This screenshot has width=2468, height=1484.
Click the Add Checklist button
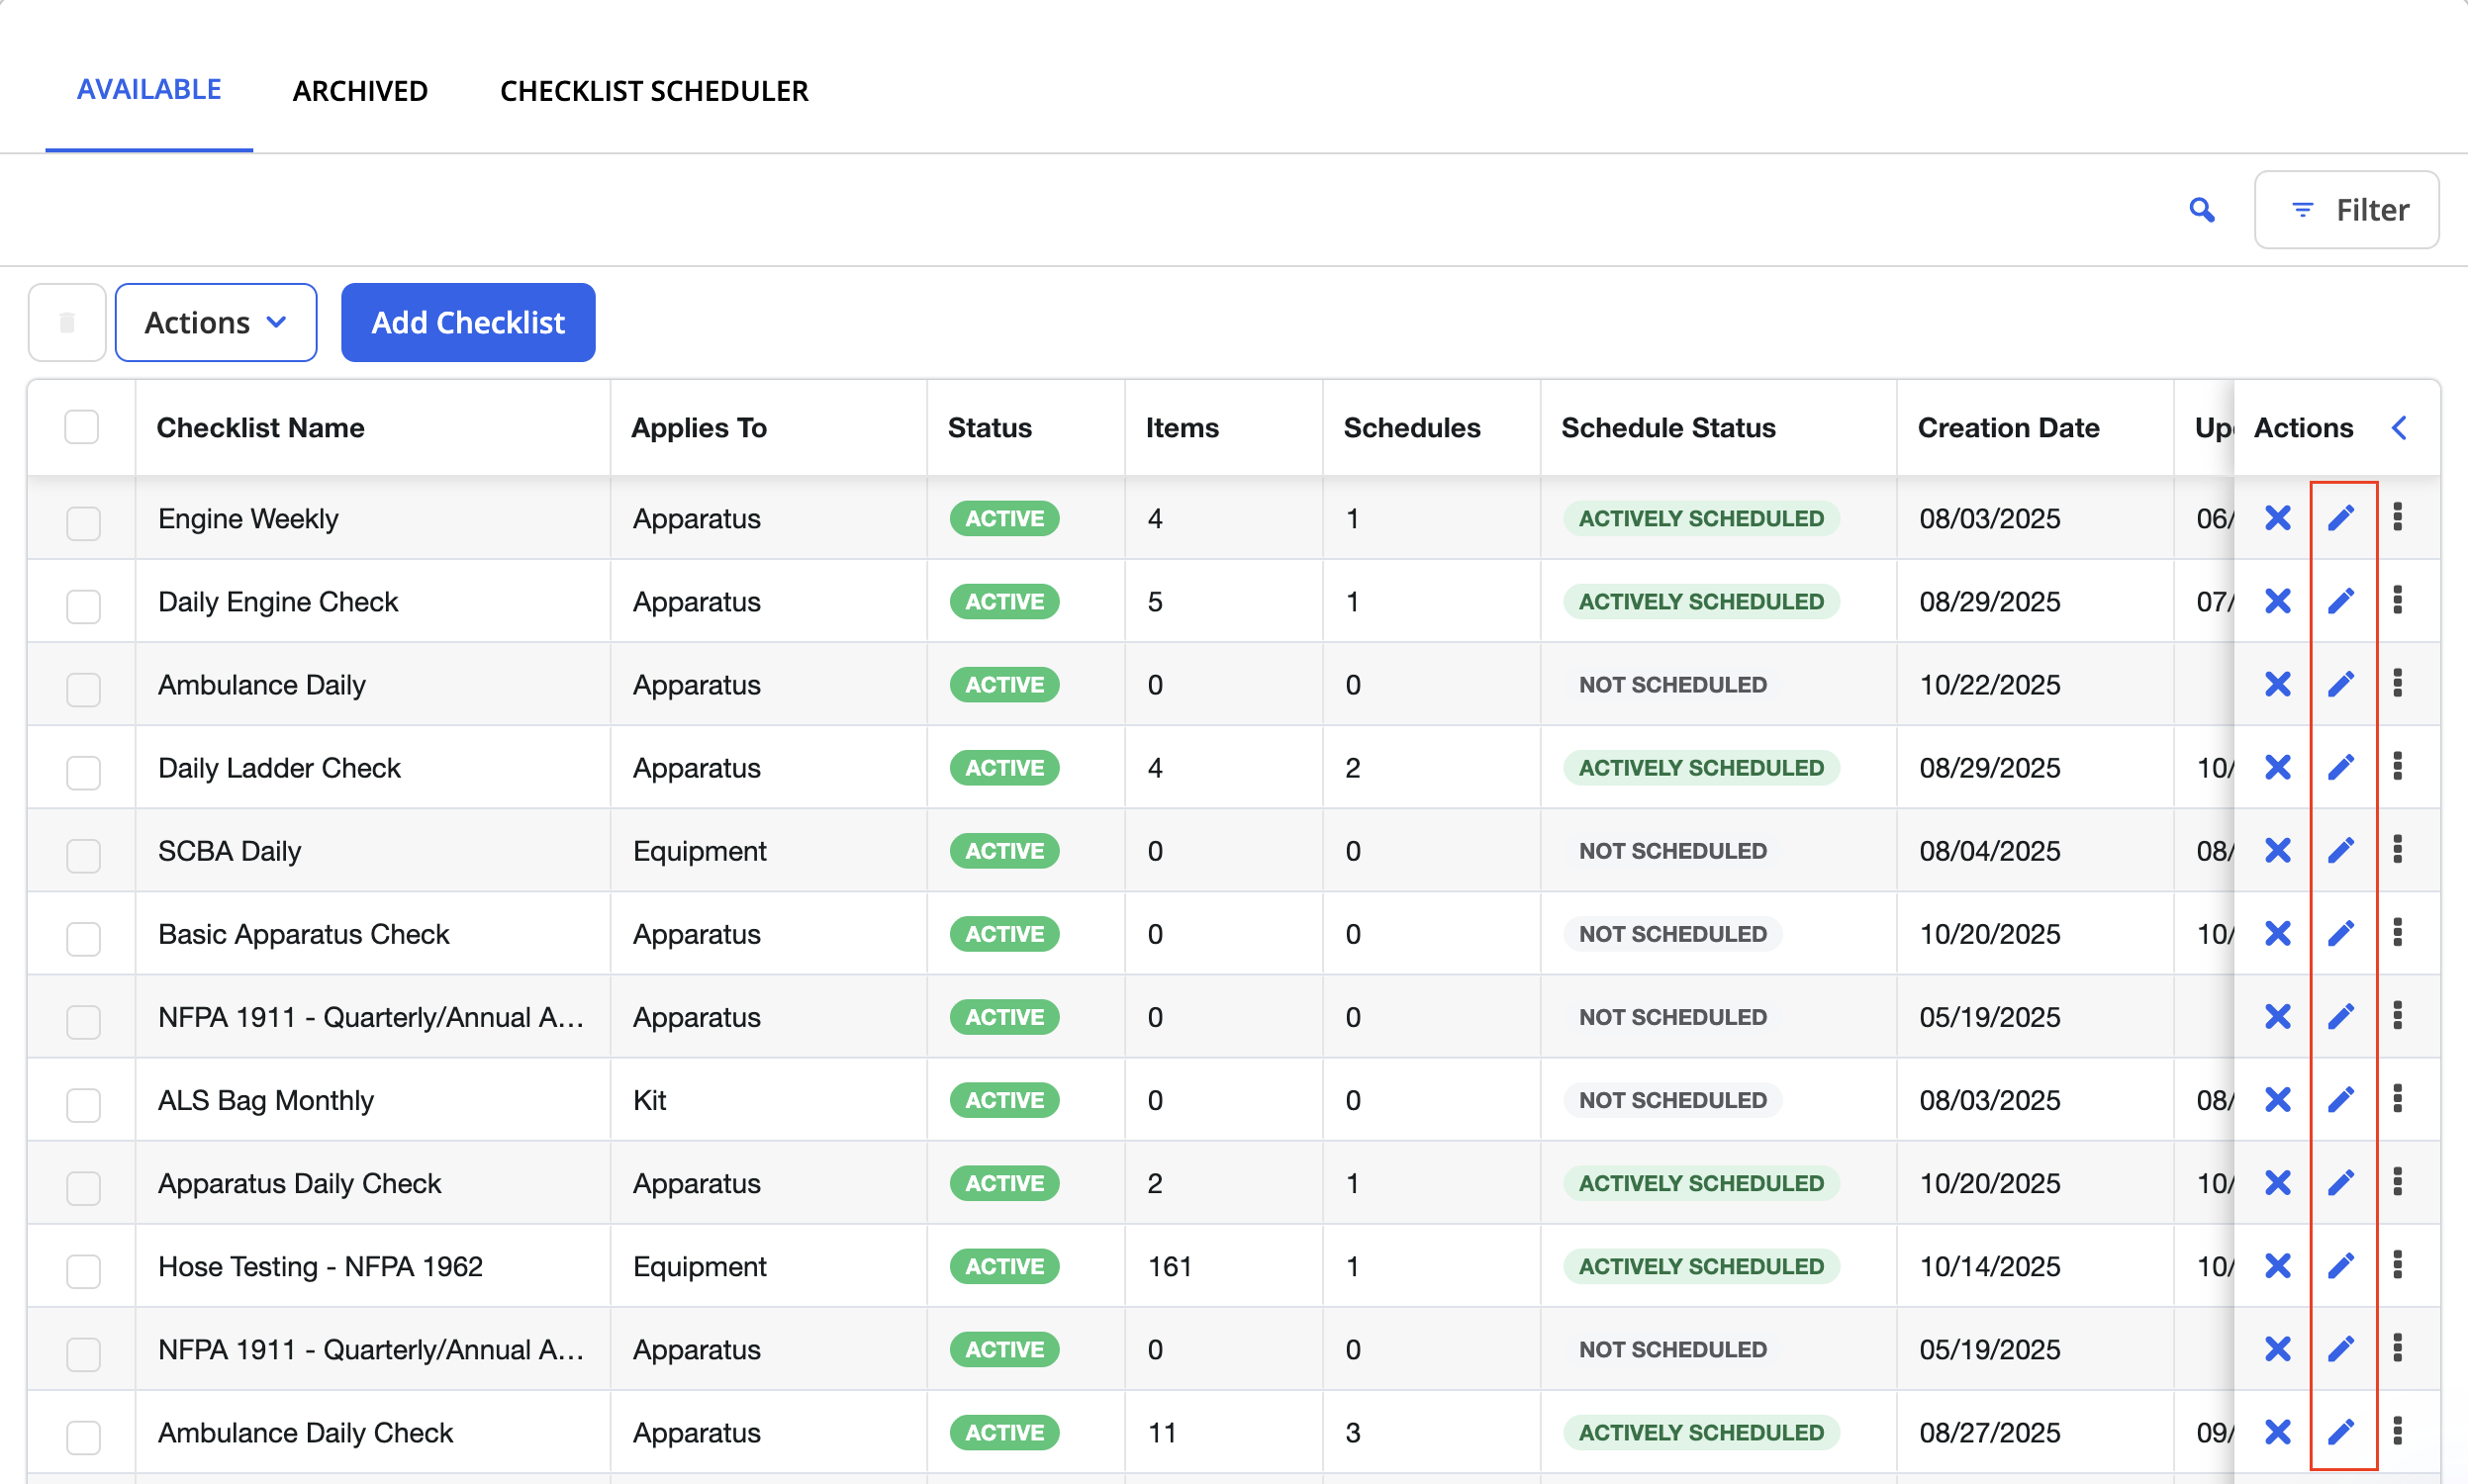tap(468, 322)
